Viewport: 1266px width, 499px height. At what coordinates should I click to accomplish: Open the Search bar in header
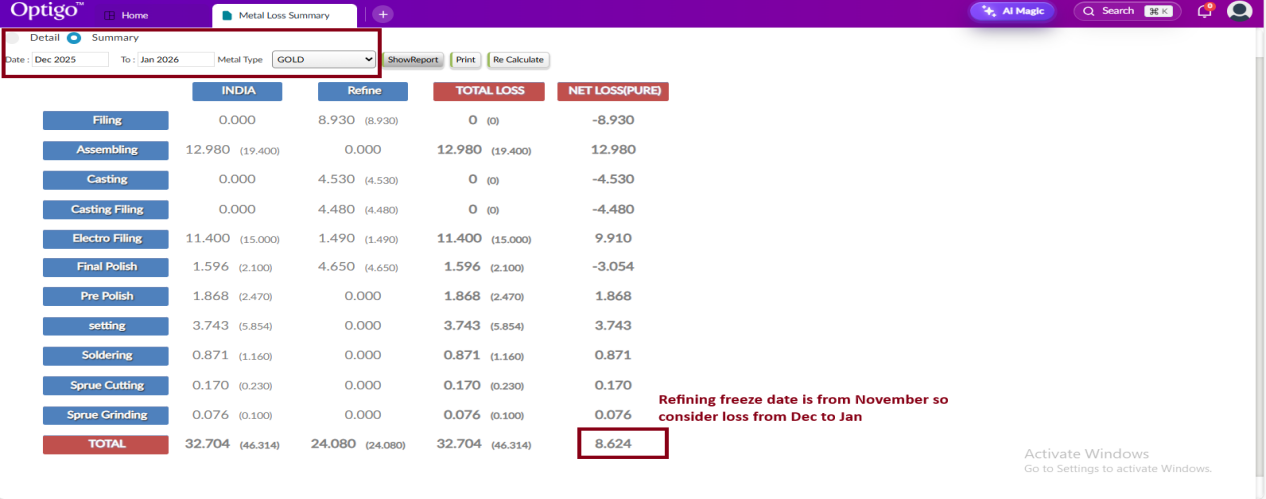[x=1127, y=11]
